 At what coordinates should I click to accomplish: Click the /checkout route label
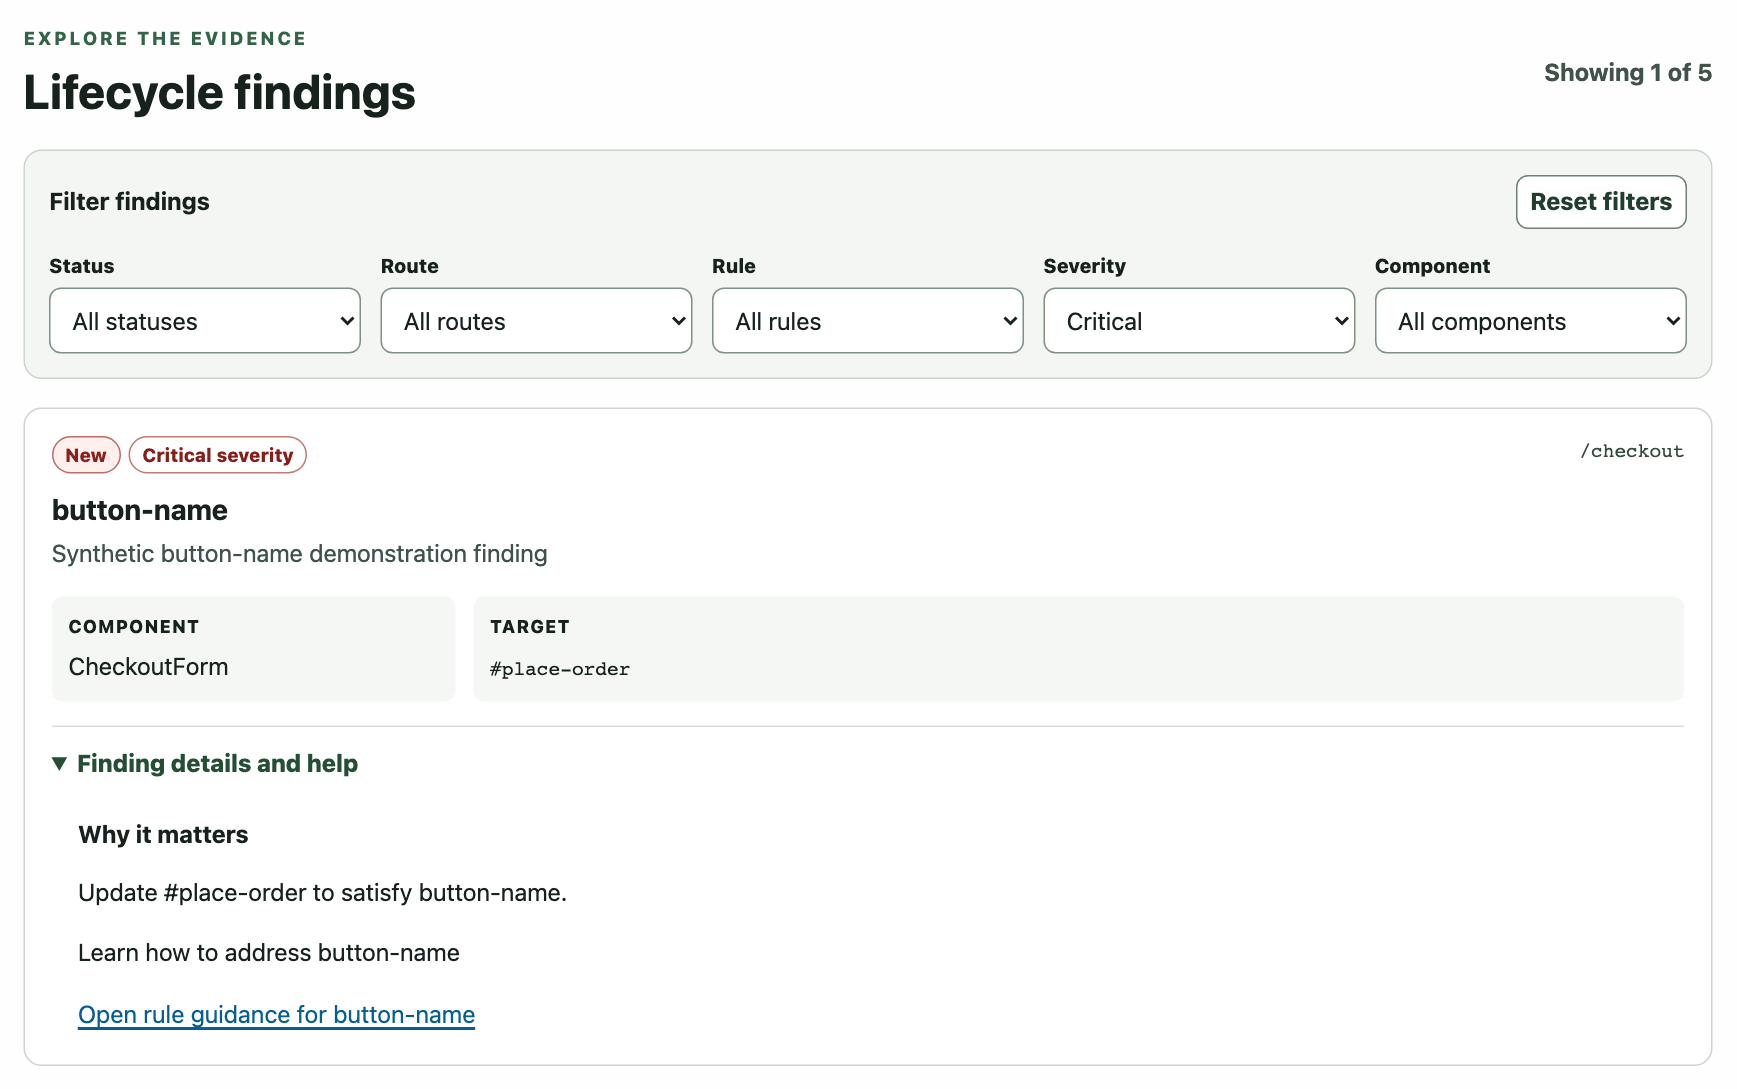pos(1632,451)
